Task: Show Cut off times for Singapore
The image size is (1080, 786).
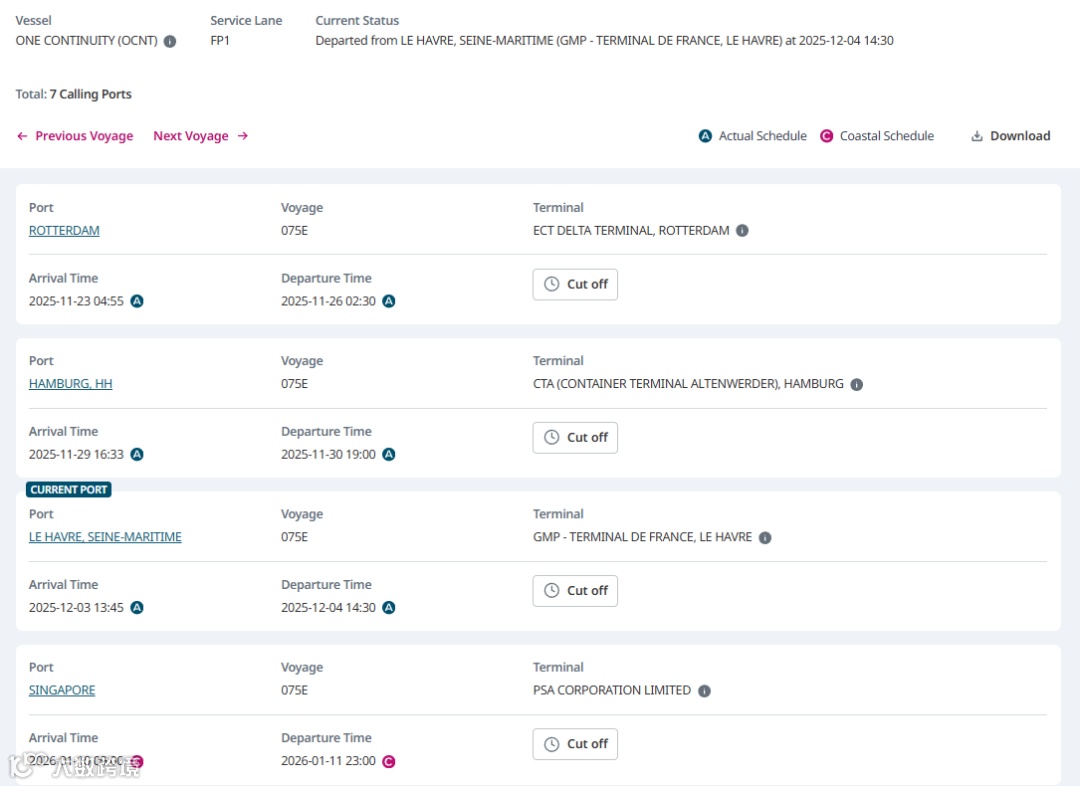Action: point(575,743)
